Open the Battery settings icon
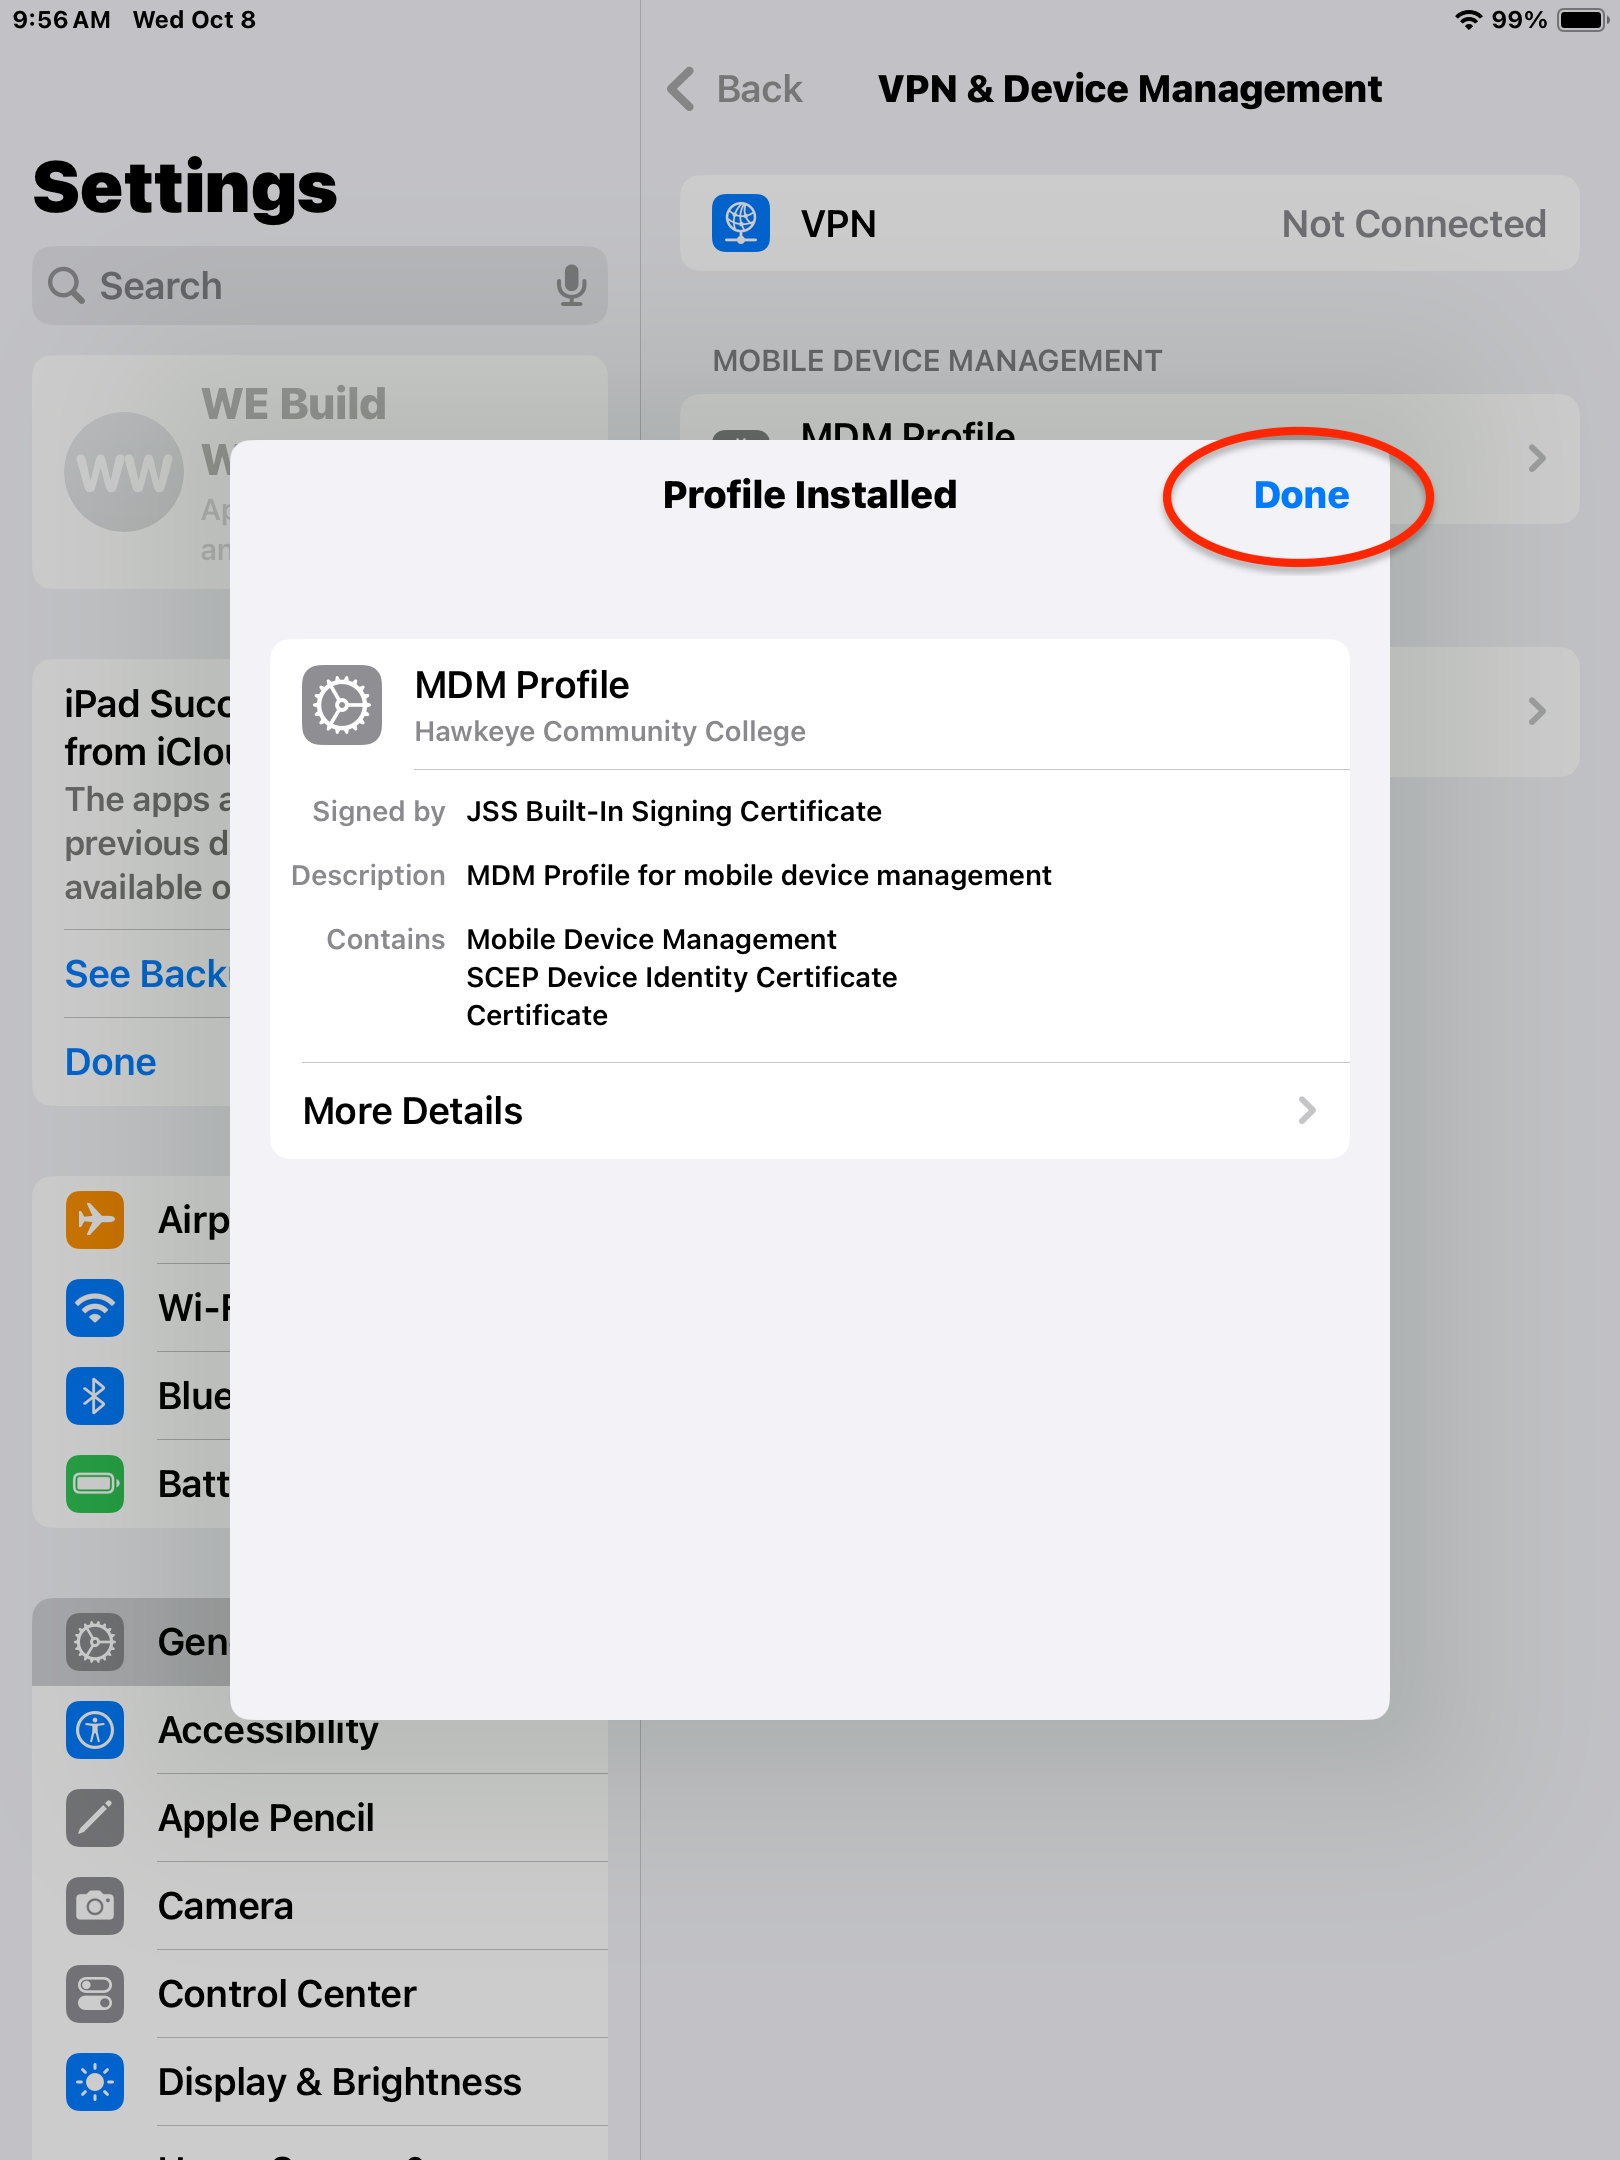Viewport: 1620px width, 2160px height. click(x=95, y=1484)
